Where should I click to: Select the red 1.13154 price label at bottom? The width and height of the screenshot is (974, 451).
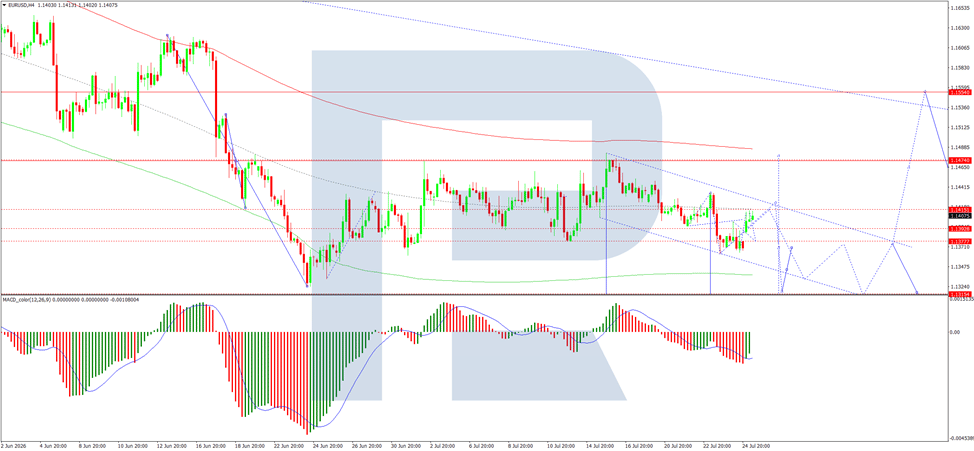960,294
